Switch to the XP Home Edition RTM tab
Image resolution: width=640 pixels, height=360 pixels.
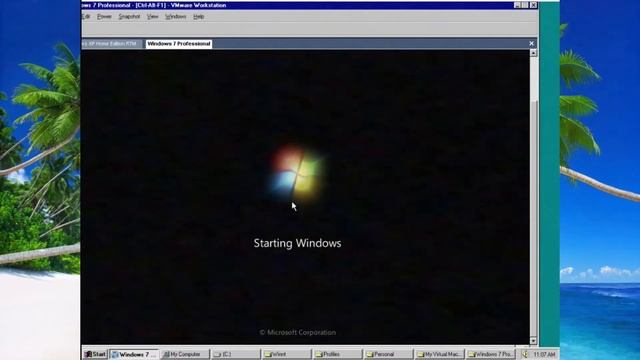[x=111, y=44]
